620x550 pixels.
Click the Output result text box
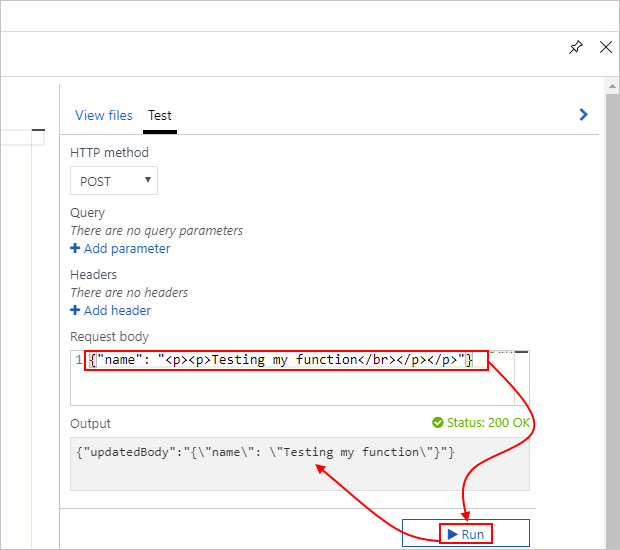300,463
